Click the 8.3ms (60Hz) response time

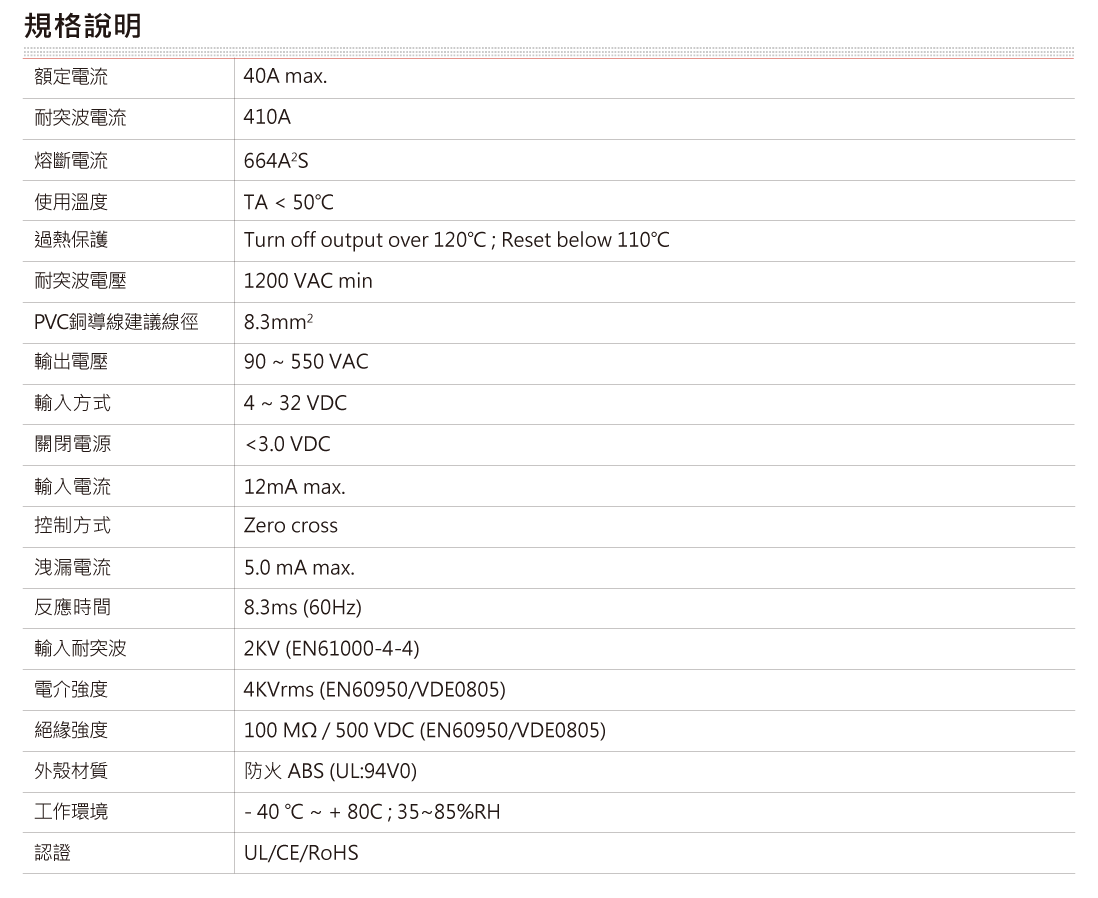point(303,607)
